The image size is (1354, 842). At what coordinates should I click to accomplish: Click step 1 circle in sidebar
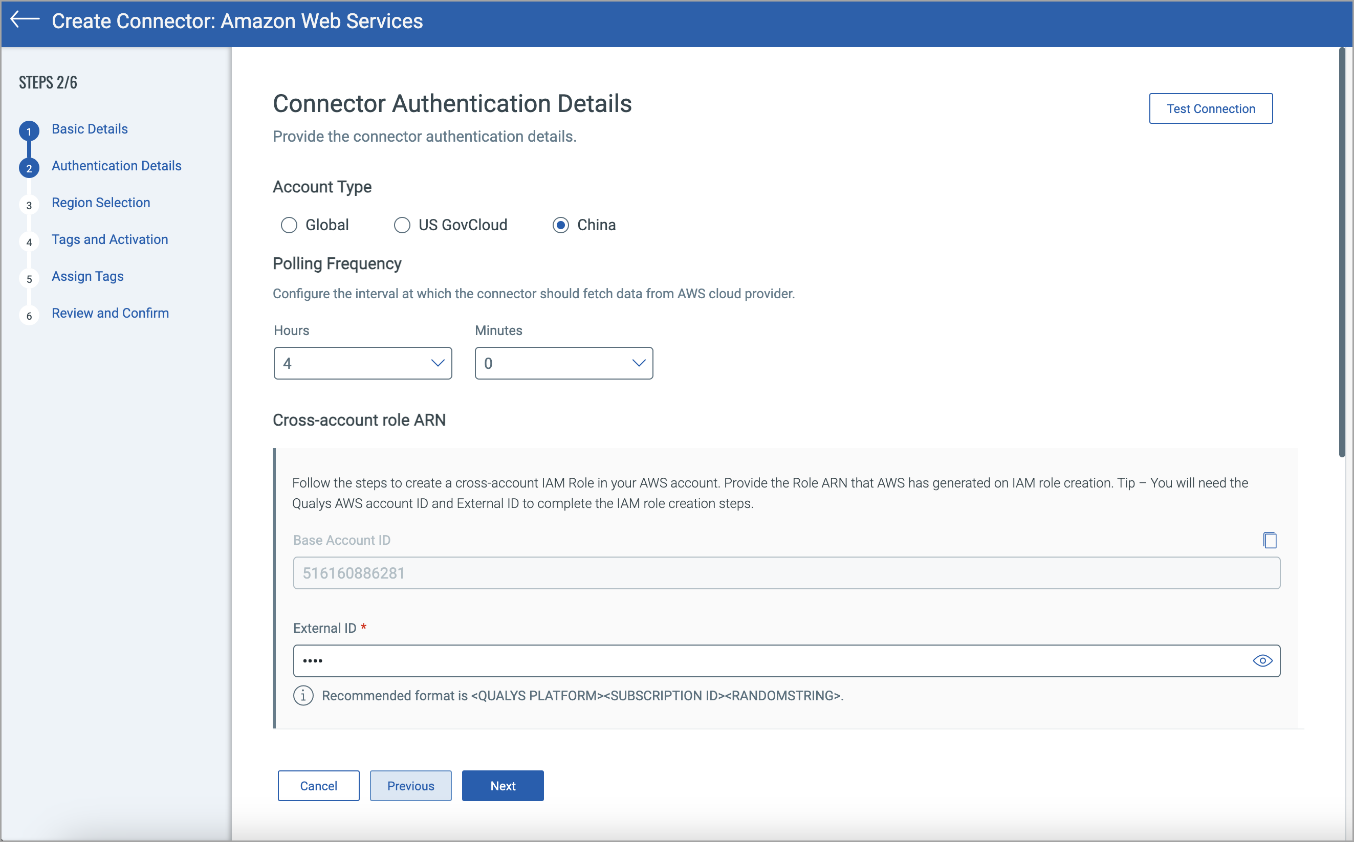coord(30,131)
